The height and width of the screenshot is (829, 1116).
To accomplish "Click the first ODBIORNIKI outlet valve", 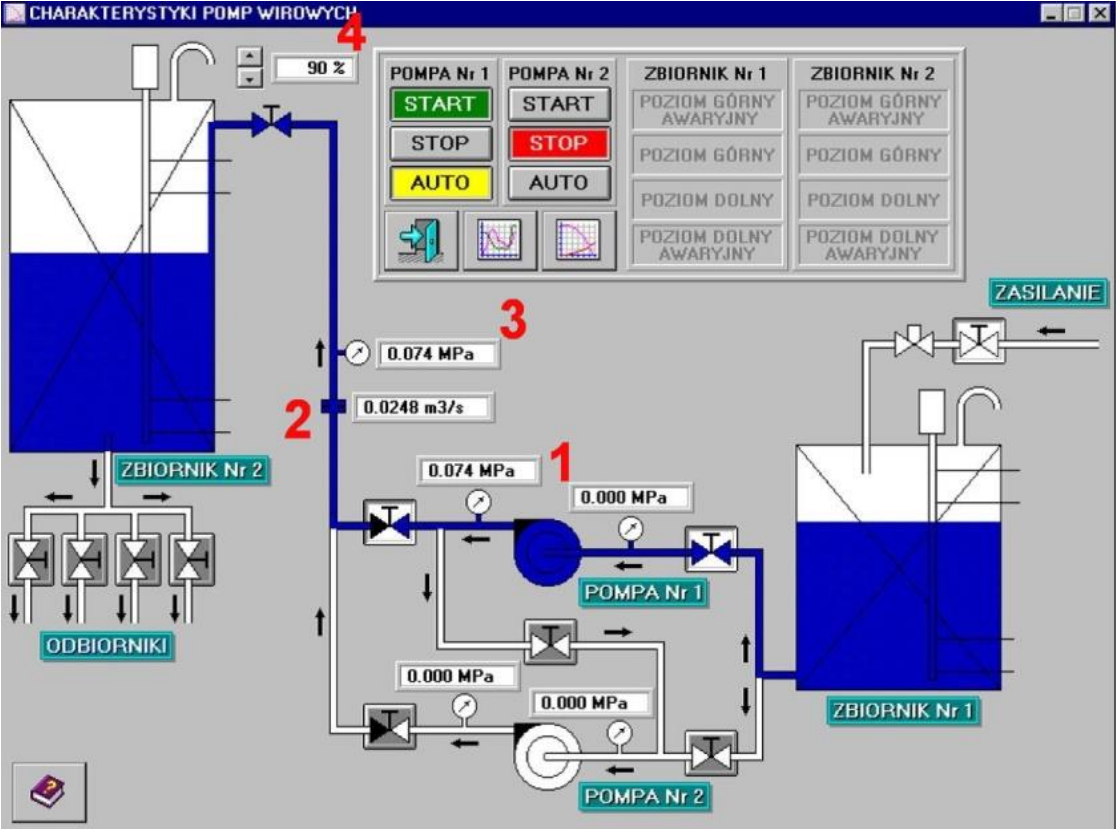I will [30, 560].
